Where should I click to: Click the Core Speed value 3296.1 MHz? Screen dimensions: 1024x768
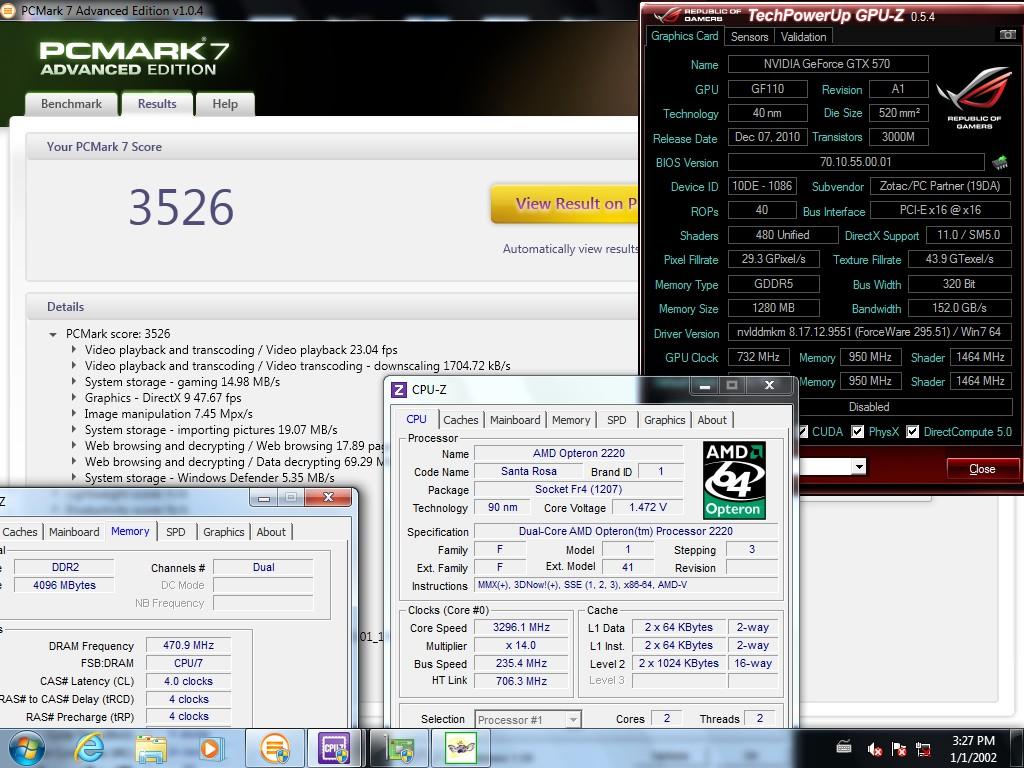[x=521, y=627]
